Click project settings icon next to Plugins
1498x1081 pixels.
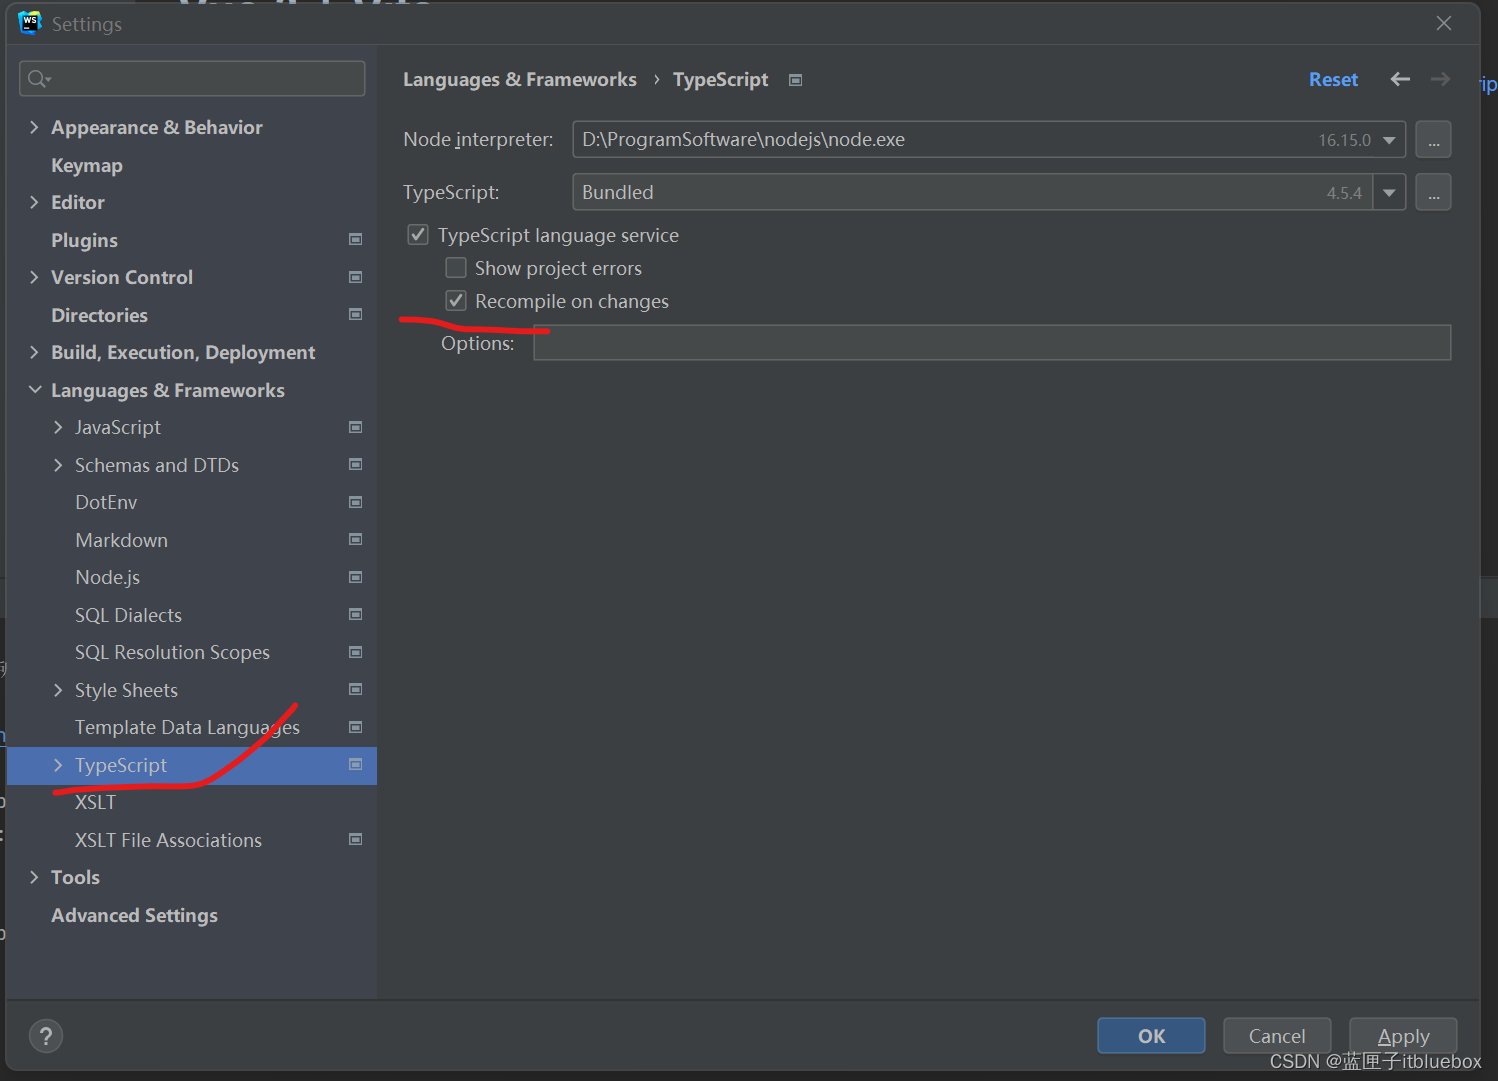coord(355,239)
